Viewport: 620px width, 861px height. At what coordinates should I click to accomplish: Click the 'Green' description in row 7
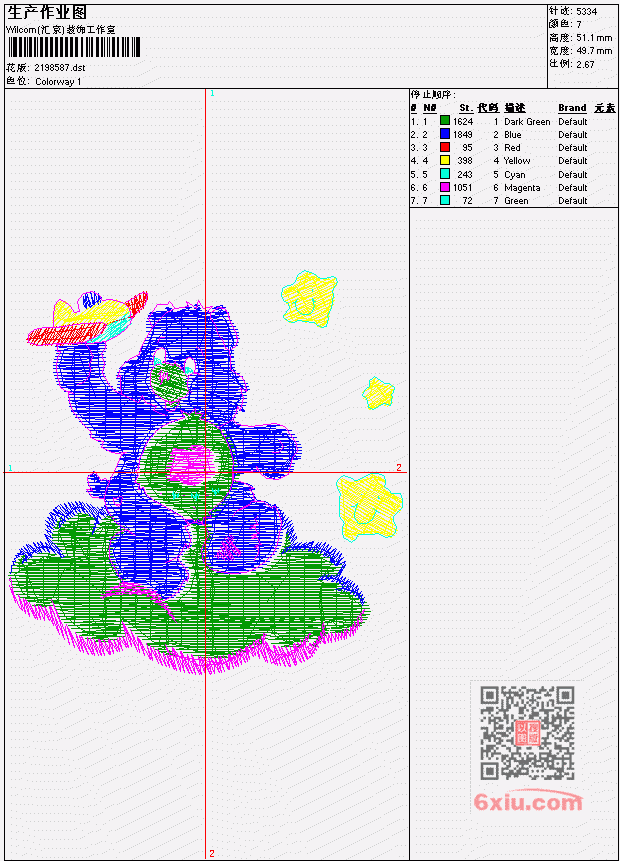coord(516,201)
